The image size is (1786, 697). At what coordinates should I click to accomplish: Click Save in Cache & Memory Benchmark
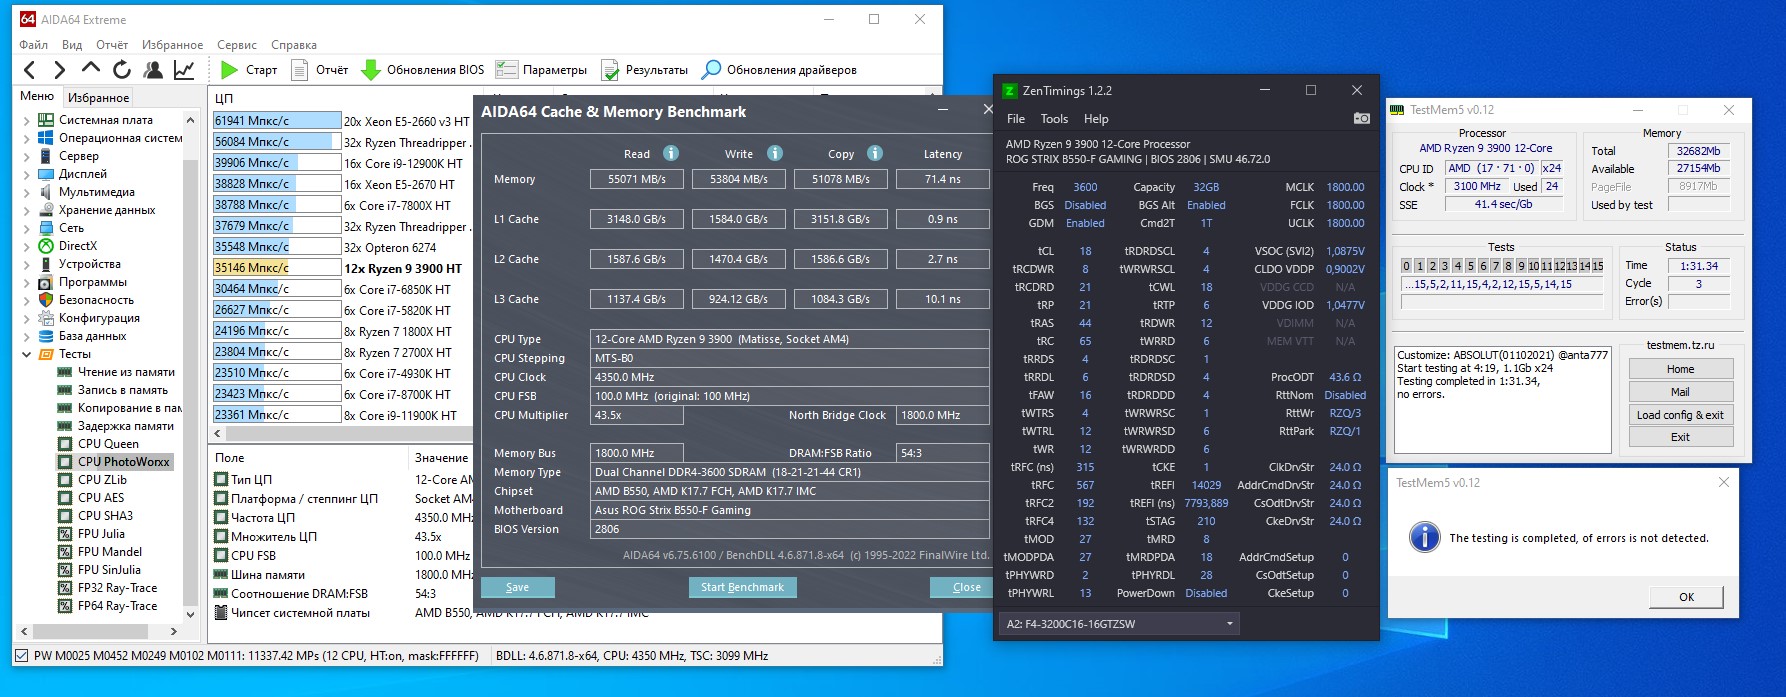[x=518, y=587]
